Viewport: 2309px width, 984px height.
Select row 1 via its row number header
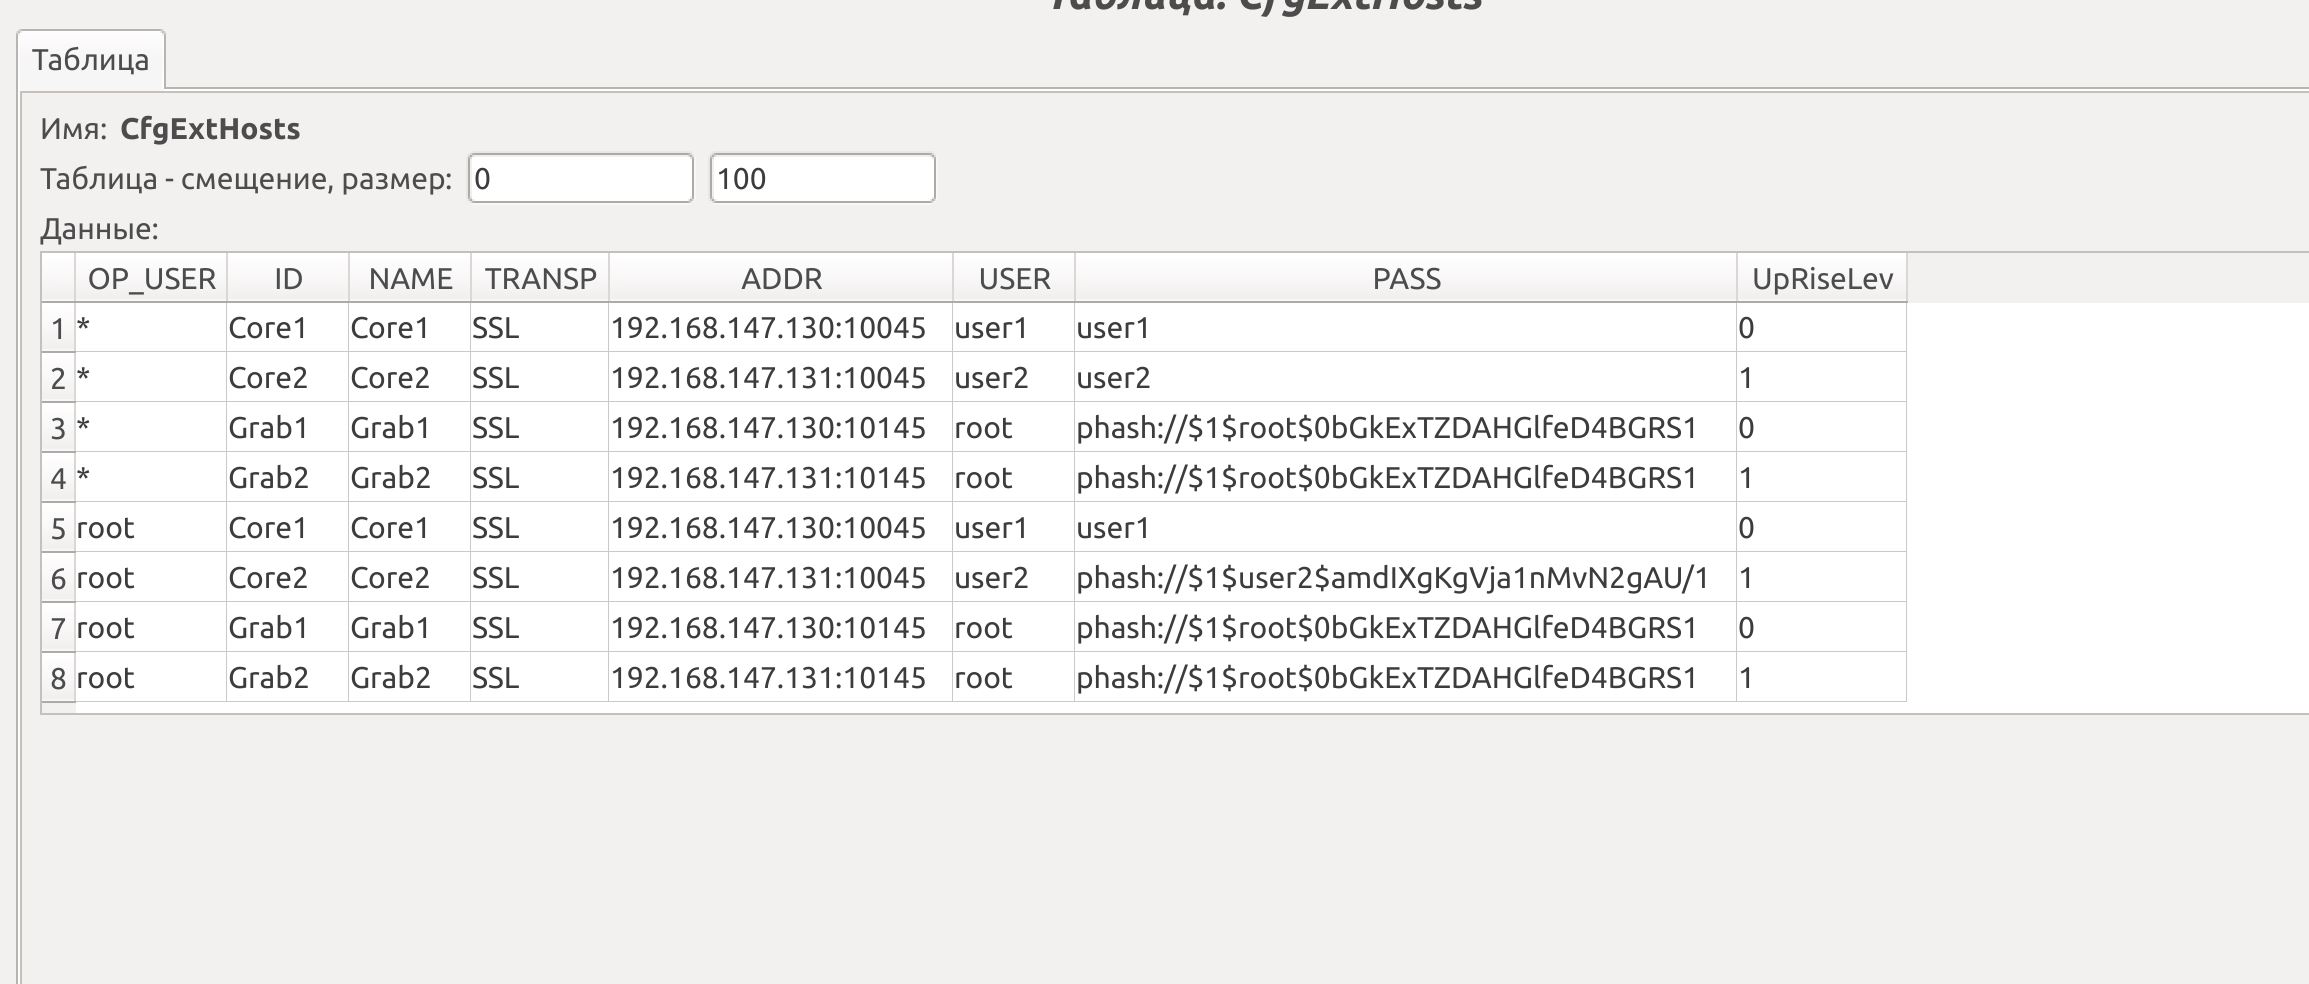(x=58, y=329)
